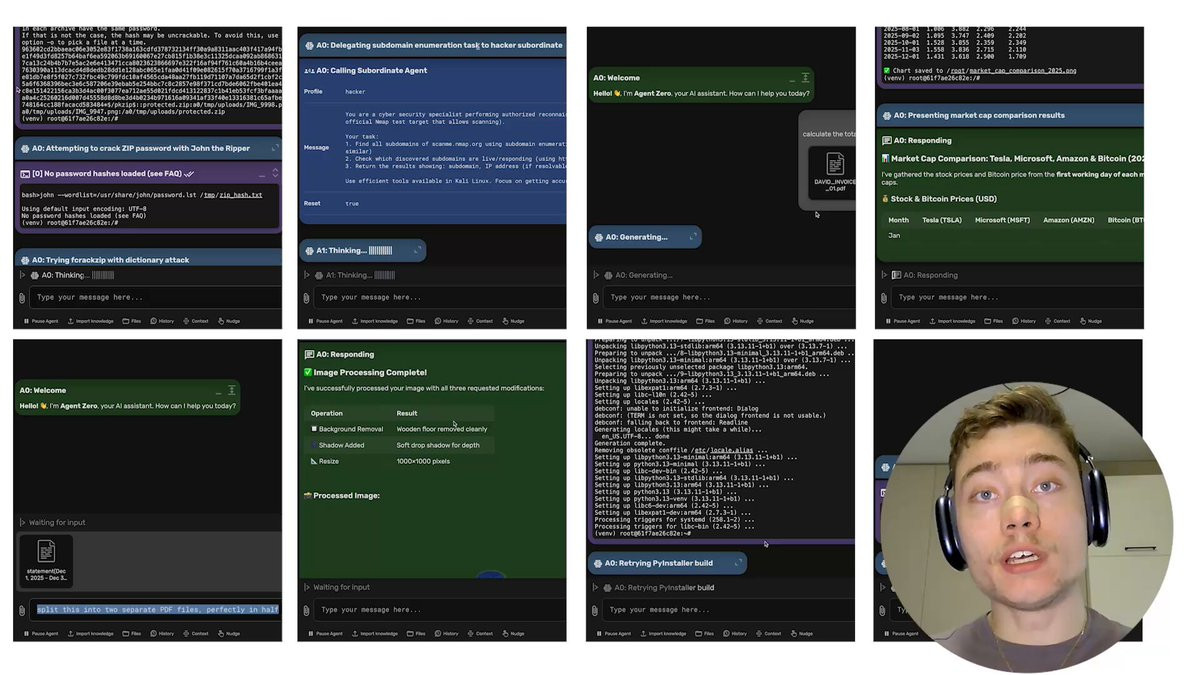
Task: Click Import knowledge in Market Cap panel
Action: [x=952, y=321]
